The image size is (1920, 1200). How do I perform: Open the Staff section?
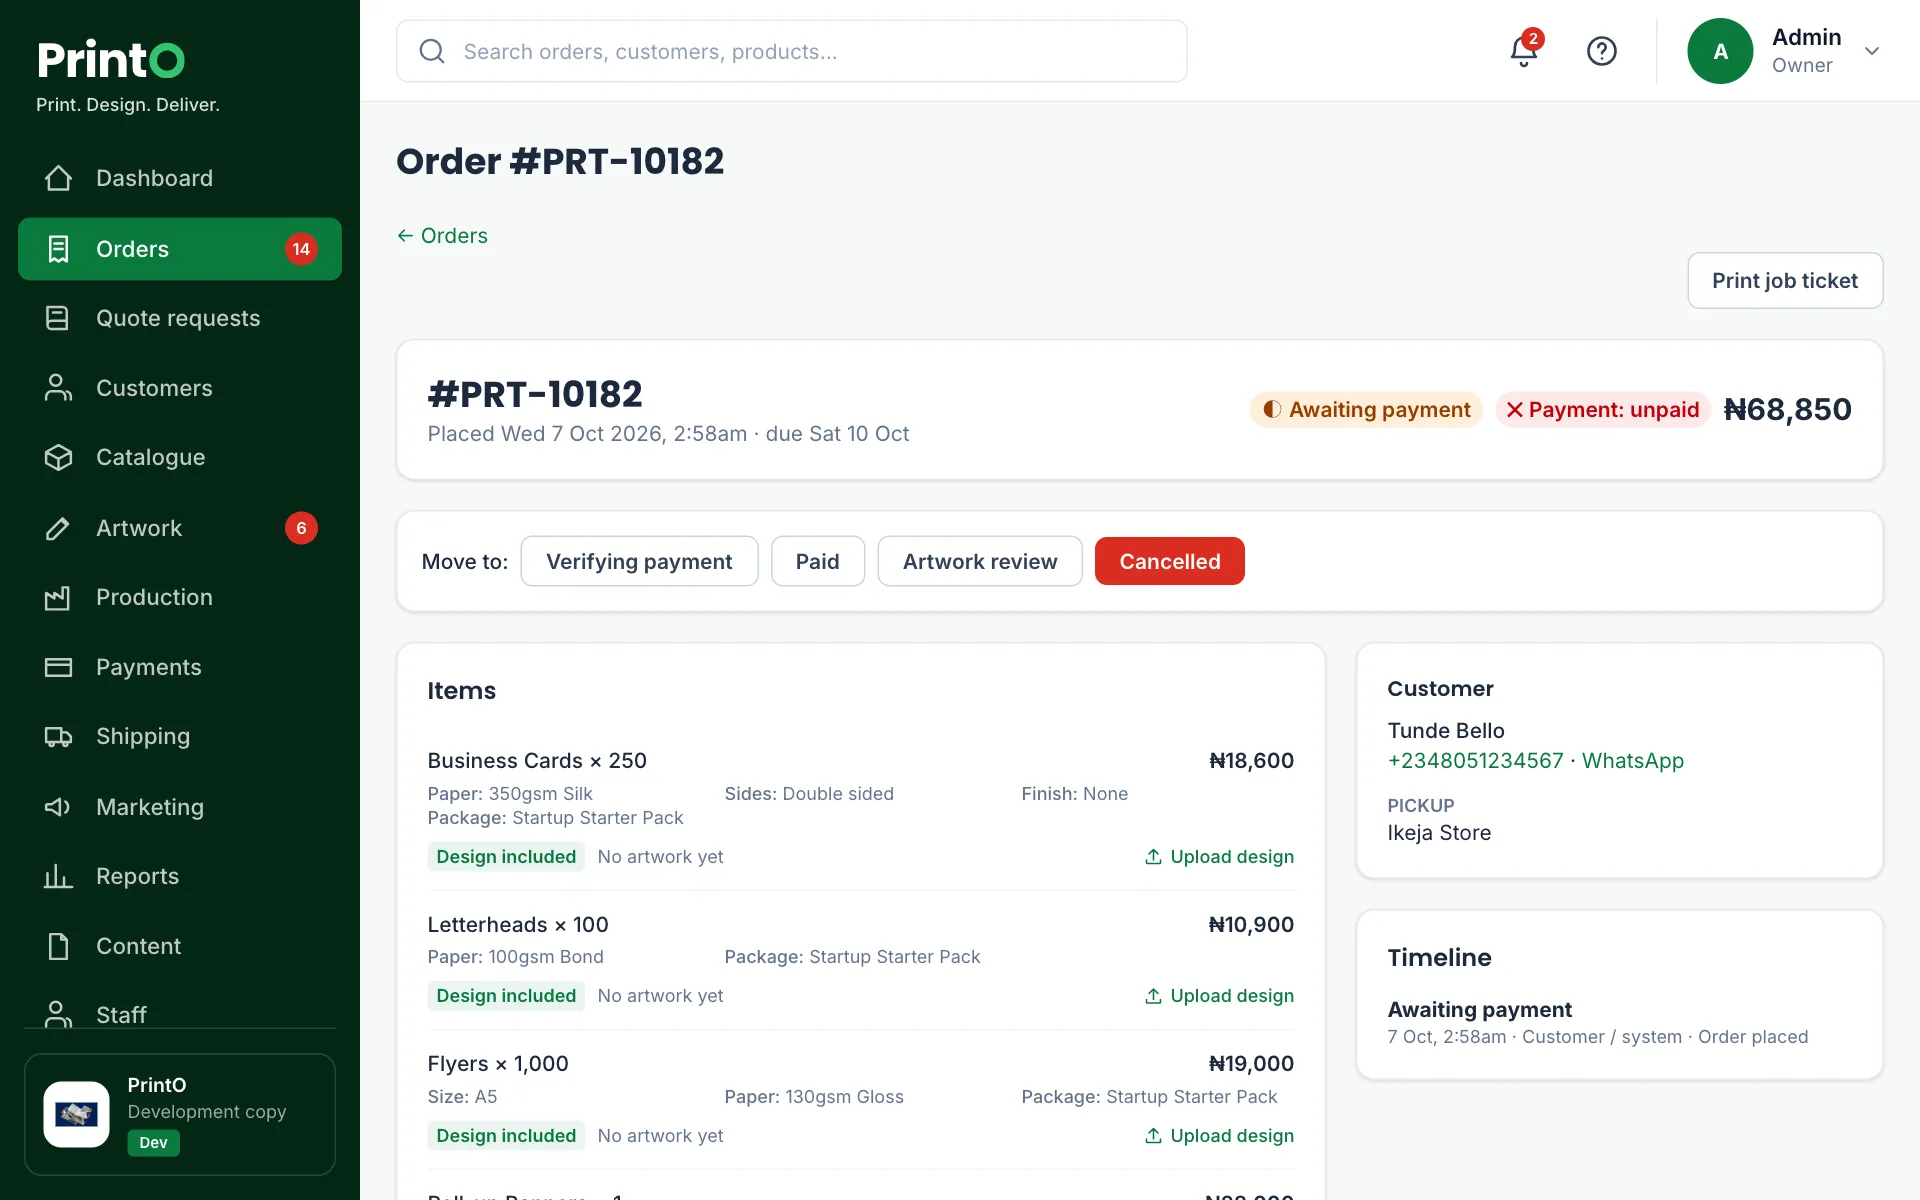(x=180, y=1014)
